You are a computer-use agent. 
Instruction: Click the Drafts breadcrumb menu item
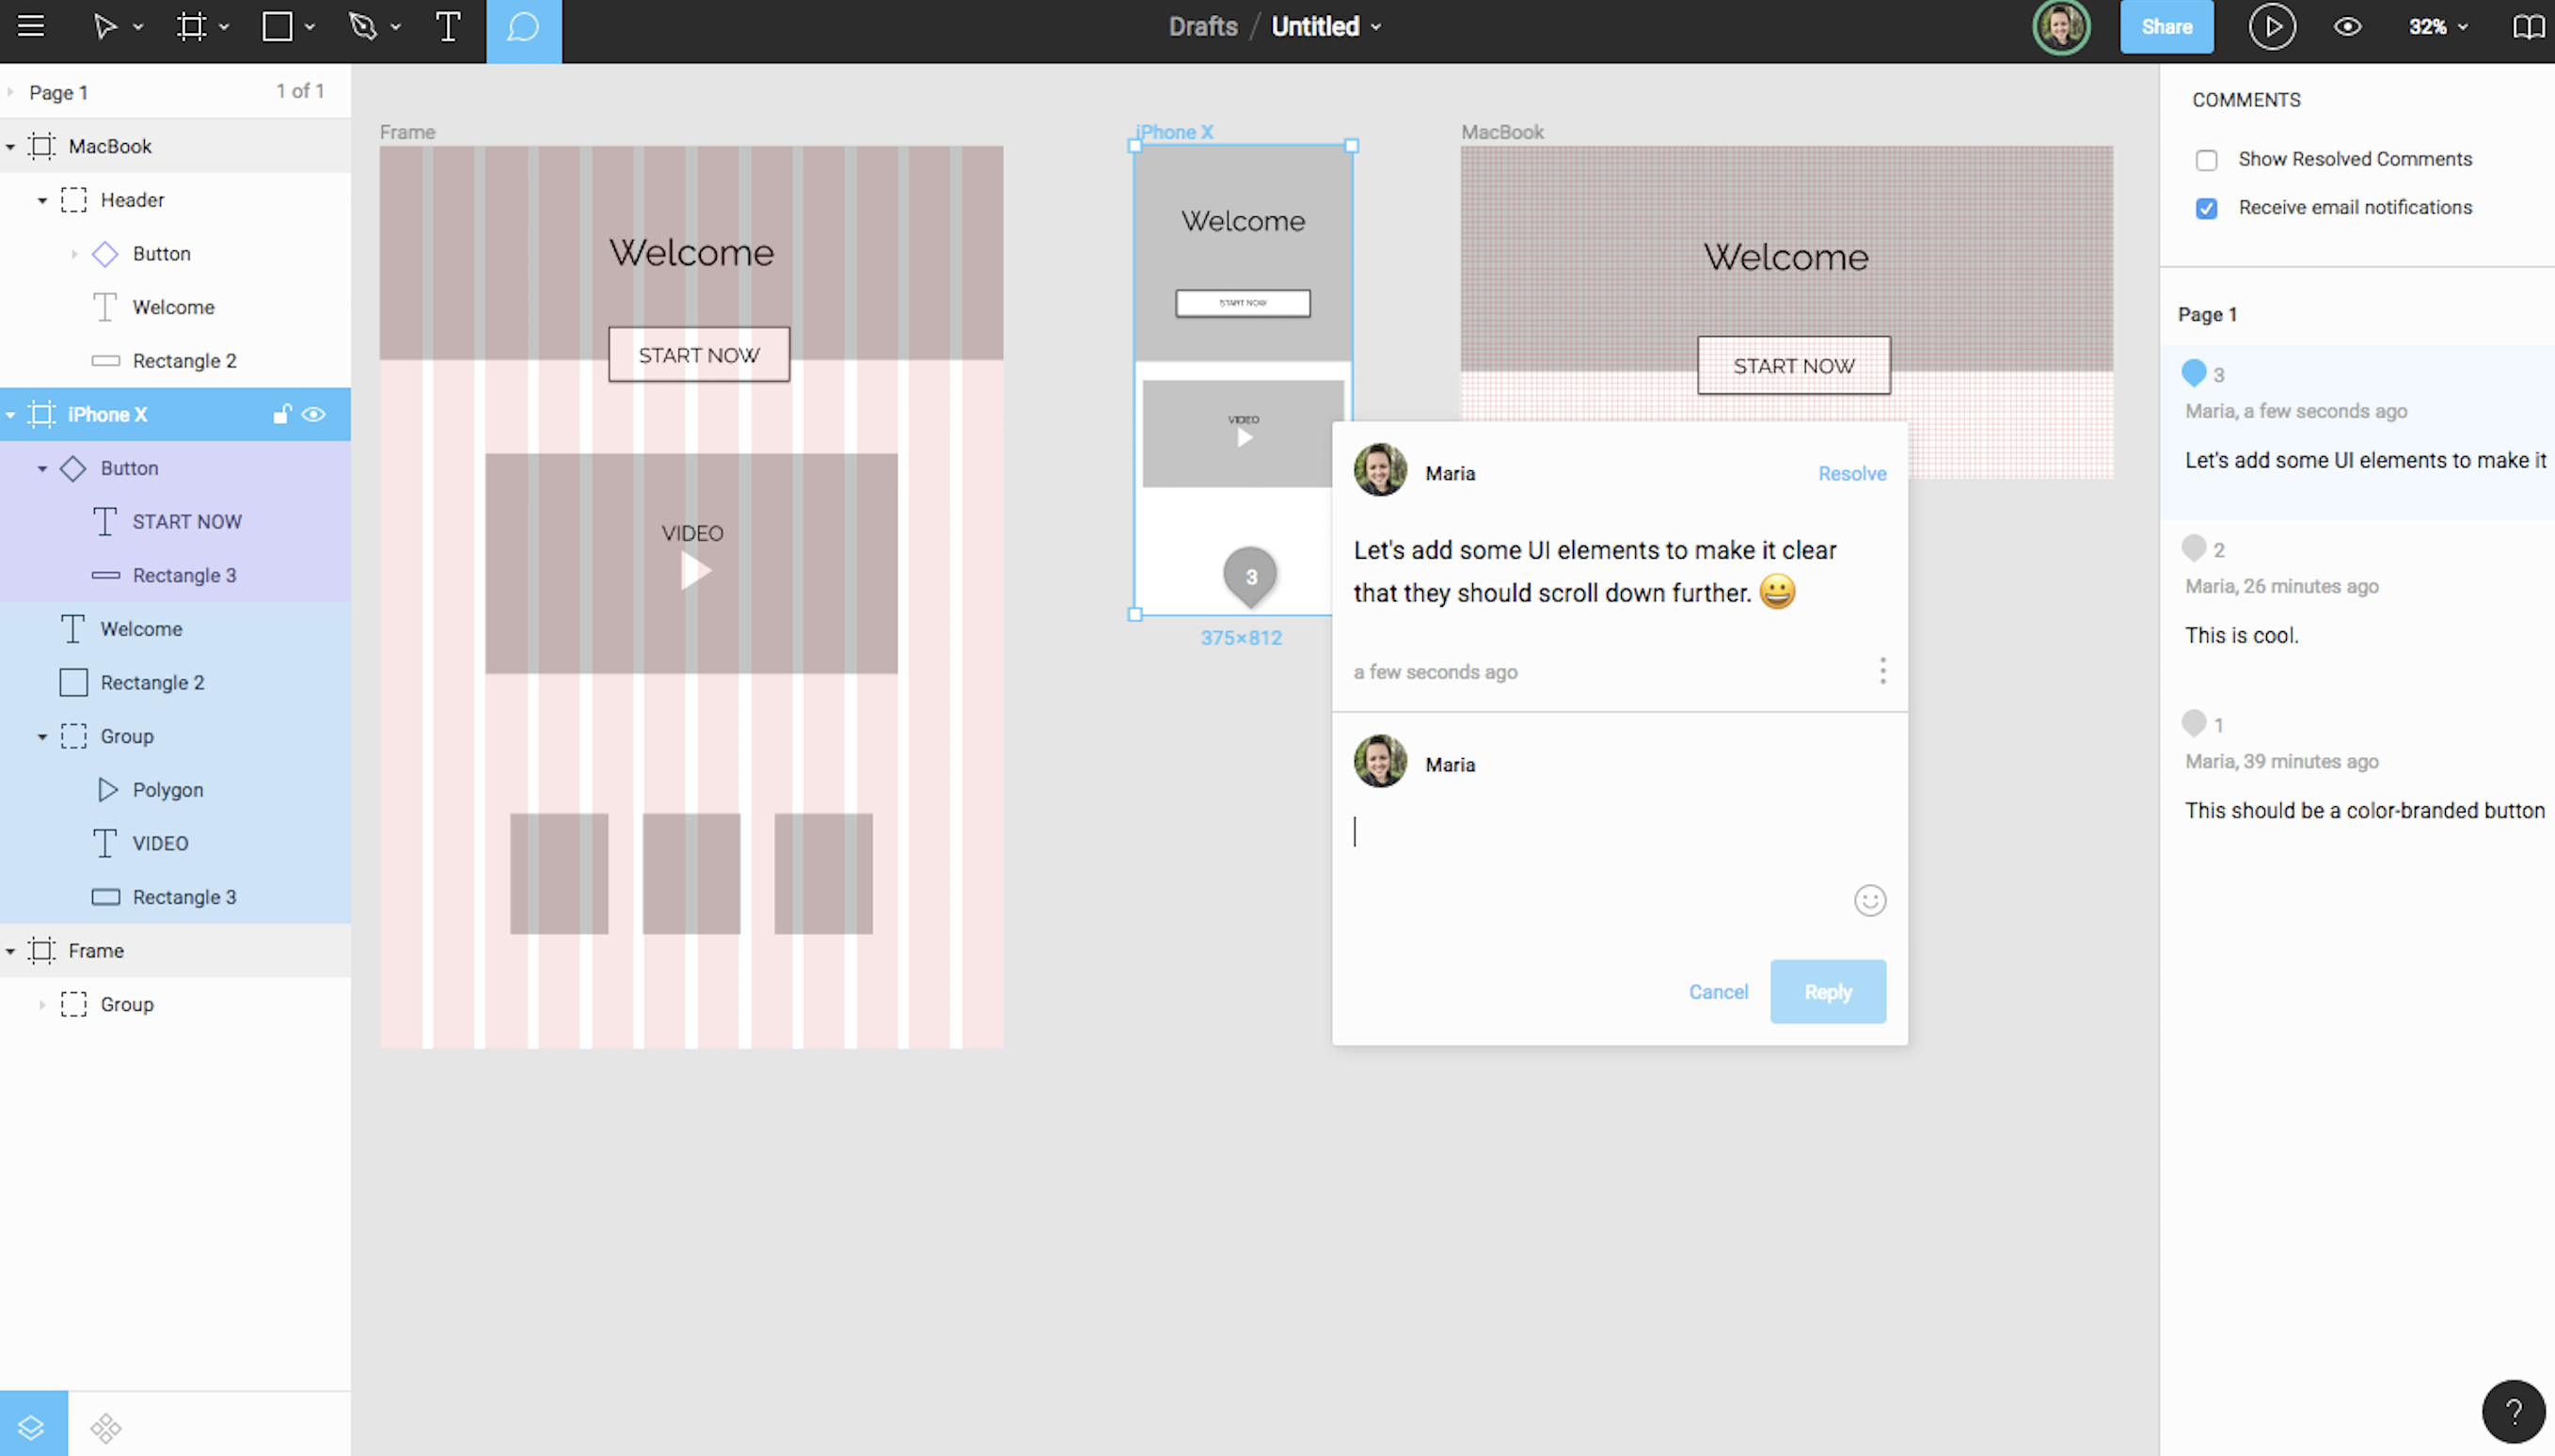tap(1204, 26)
